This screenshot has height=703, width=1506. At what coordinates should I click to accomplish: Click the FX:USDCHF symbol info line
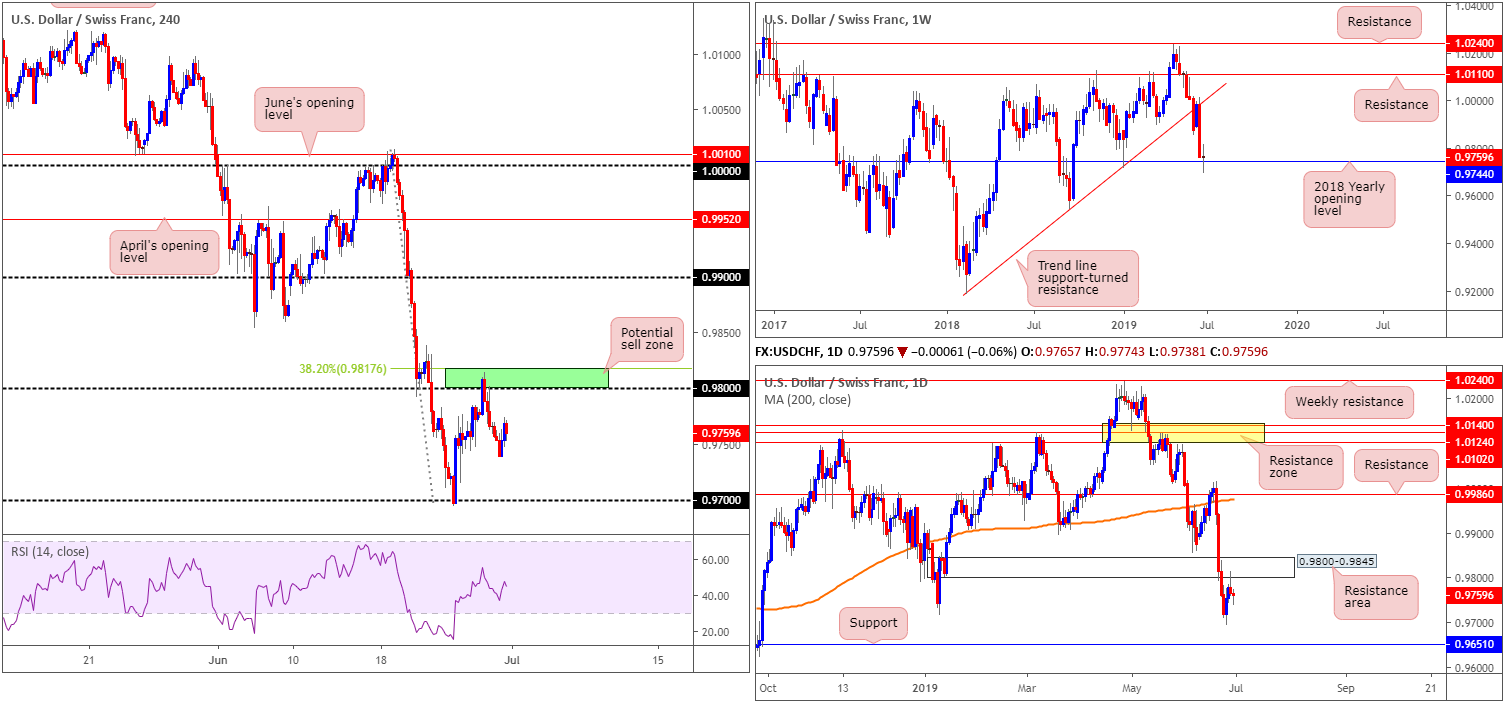[x=1013, y=352]
